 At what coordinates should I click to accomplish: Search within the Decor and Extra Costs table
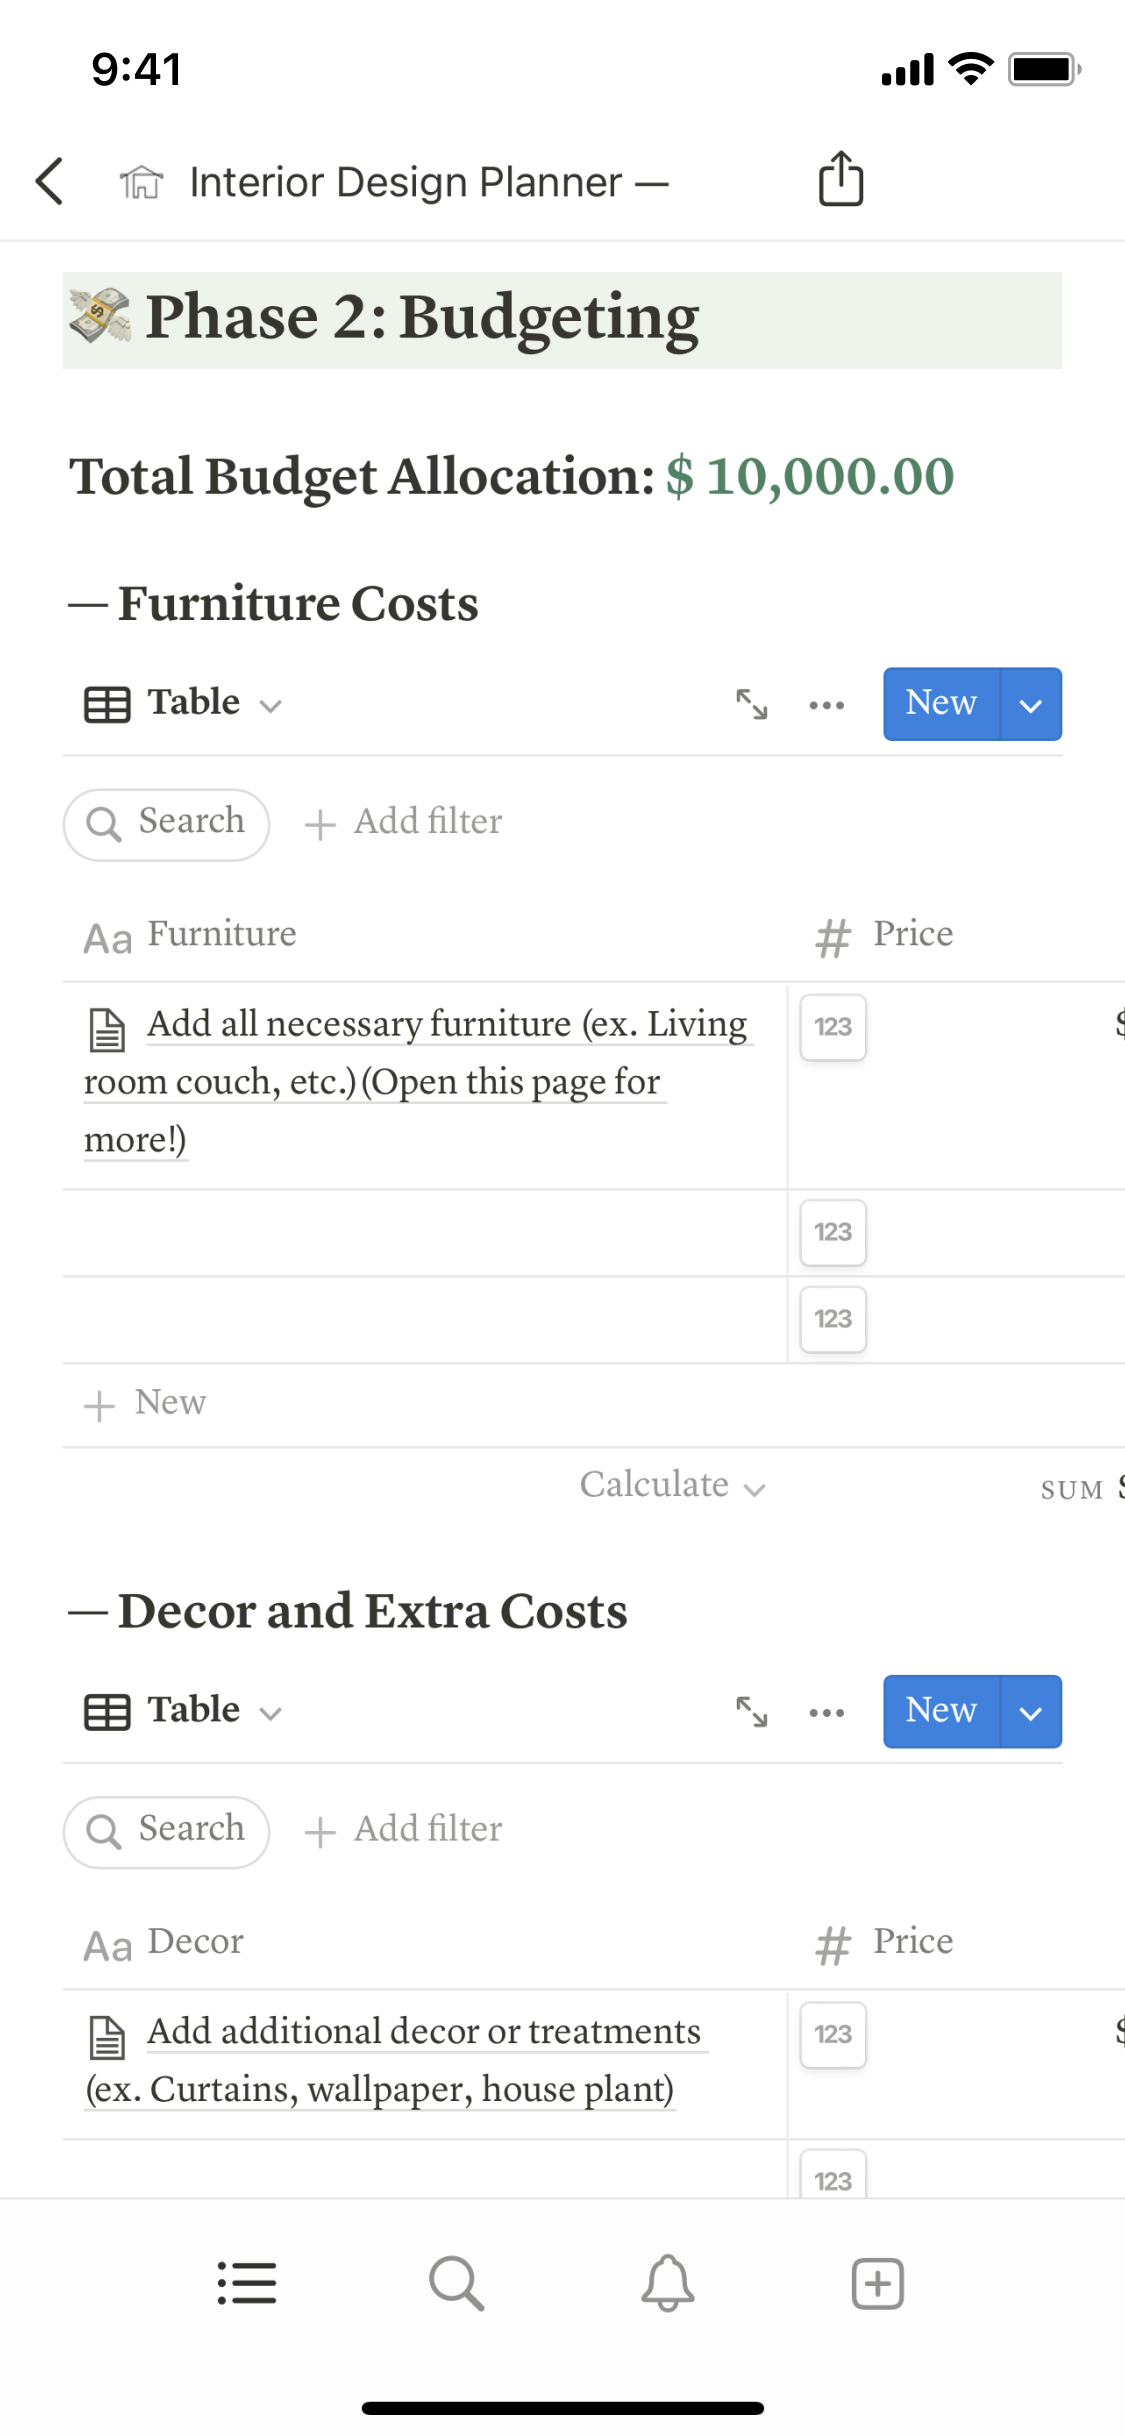(x=167, y=1830)
